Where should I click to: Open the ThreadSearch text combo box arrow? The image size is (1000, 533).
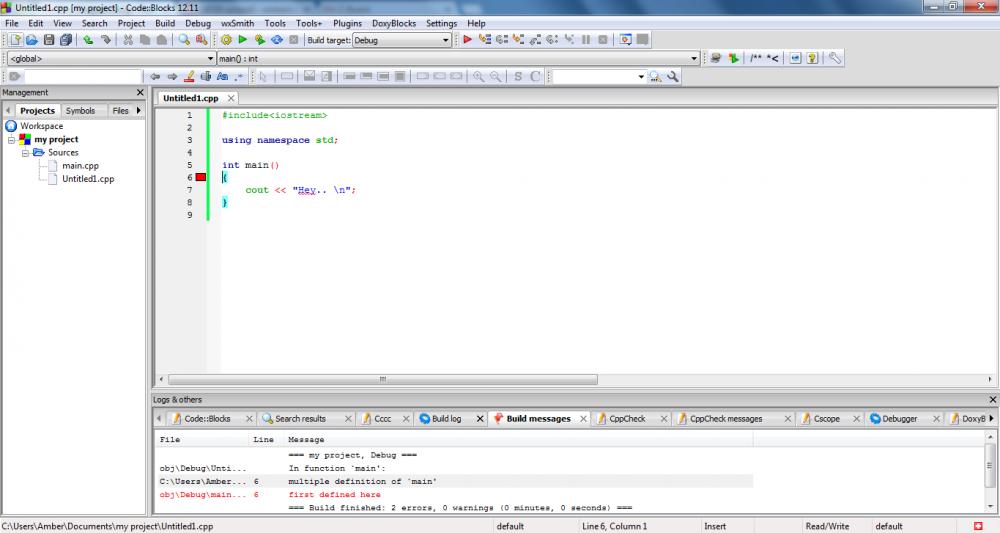point(641,77)
